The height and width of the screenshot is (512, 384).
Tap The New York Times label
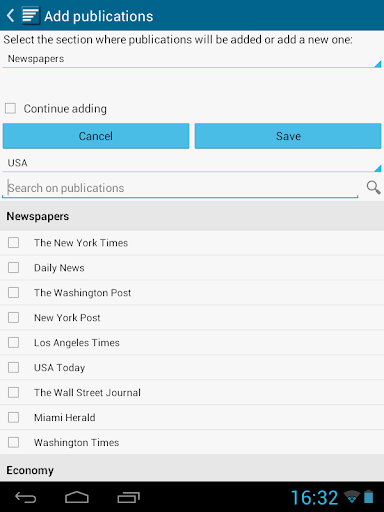tap(81, 243)
